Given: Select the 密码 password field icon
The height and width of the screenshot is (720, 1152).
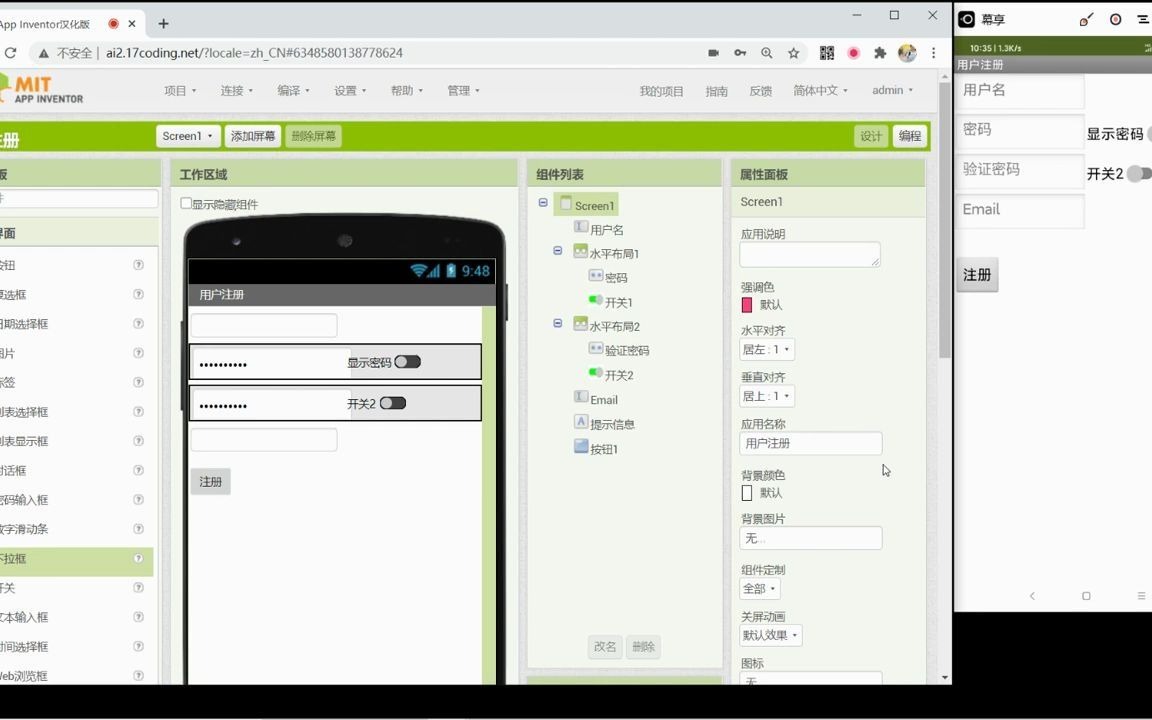Looking at the screenshot, I should pos(596,277).
